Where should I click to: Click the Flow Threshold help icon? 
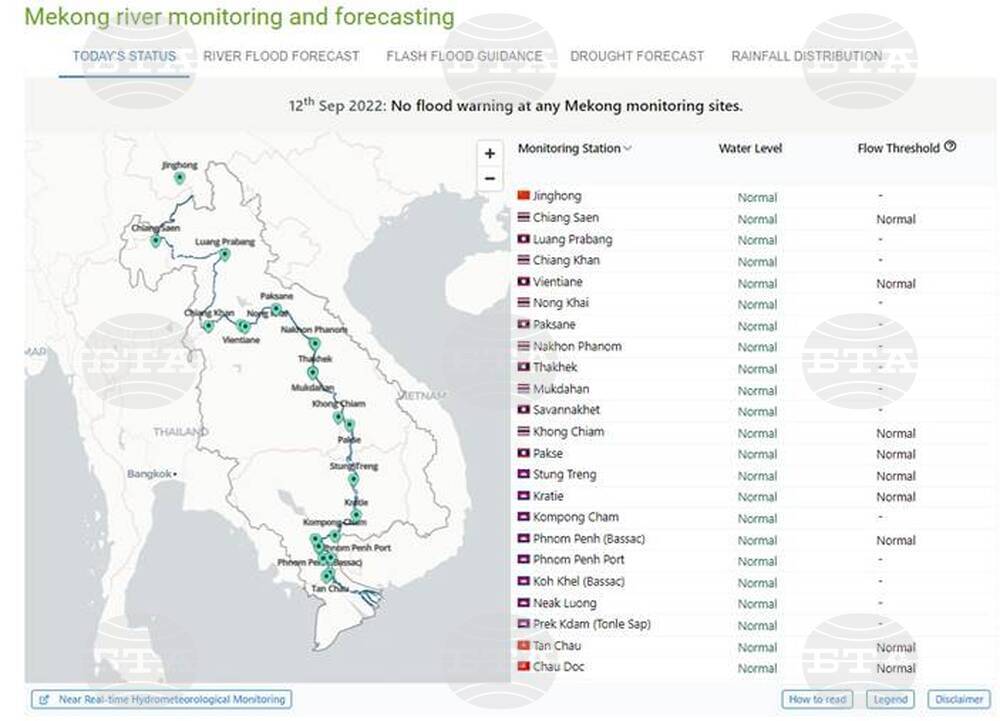(950, 146)
